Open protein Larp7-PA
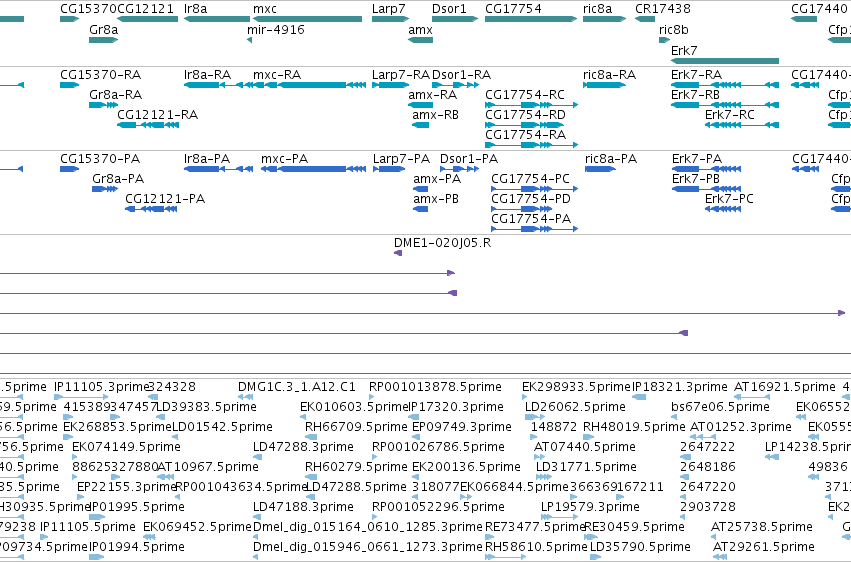 401,158
